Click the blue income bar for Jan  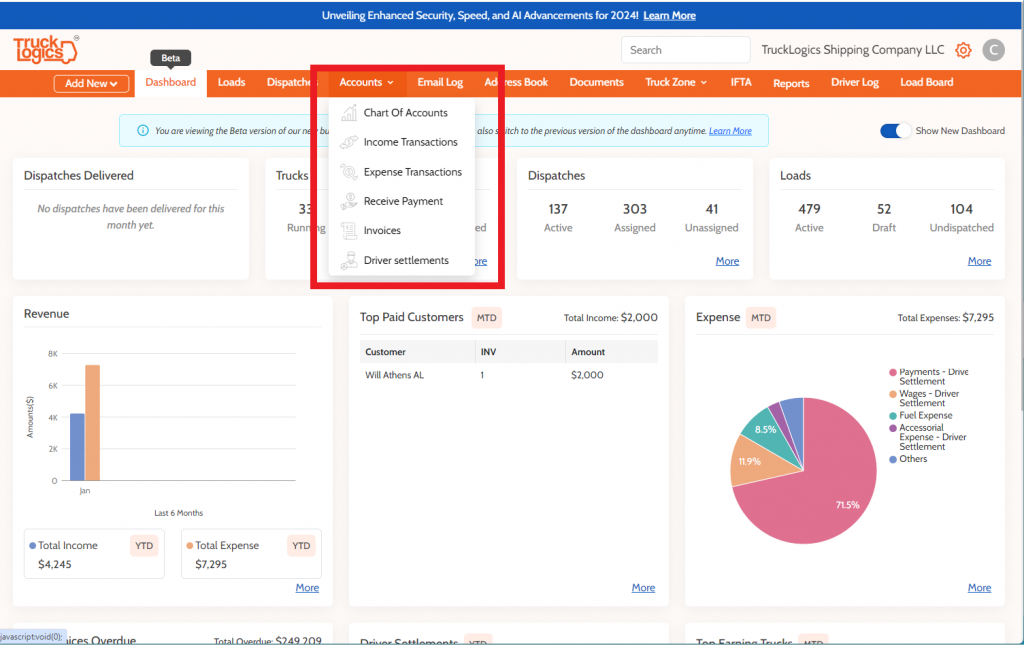point(77,447)
